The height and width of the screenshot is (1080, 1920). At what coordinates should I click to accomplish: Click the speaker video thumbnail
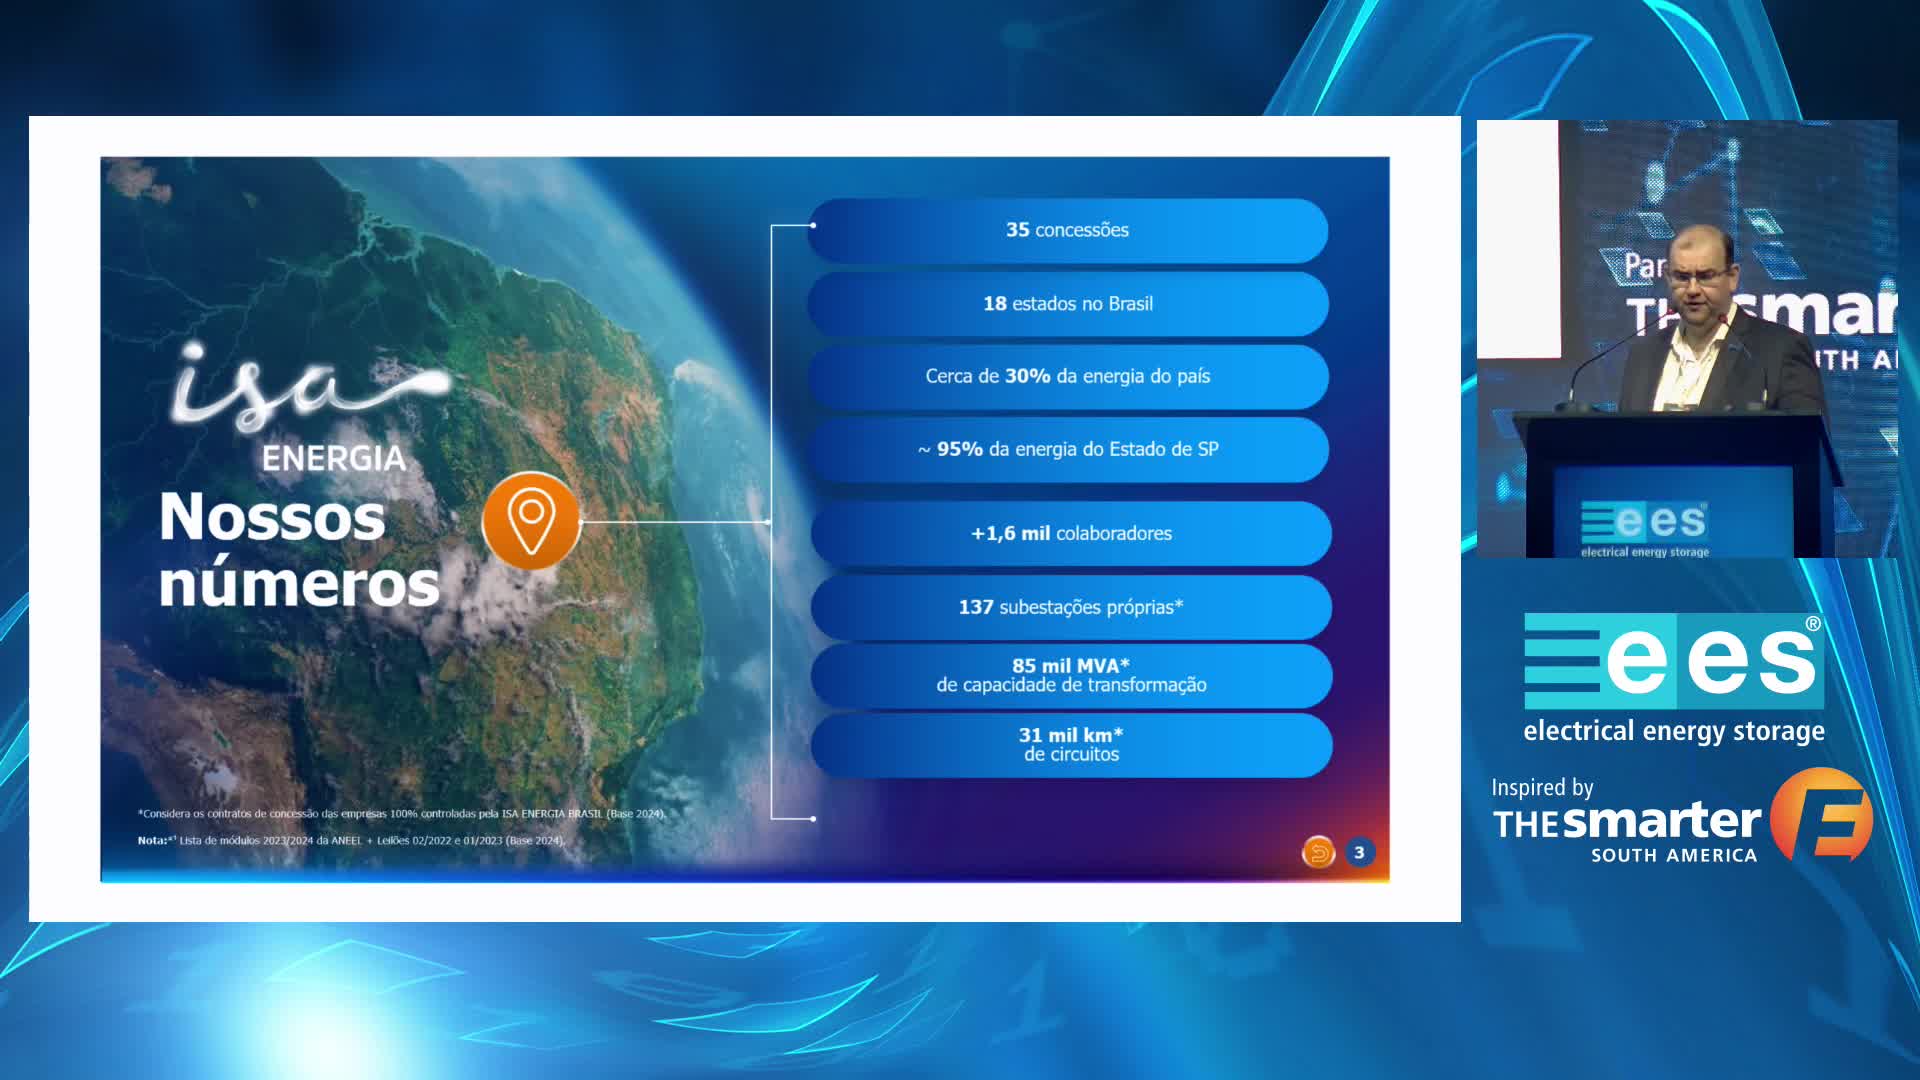pos(1687,339)
